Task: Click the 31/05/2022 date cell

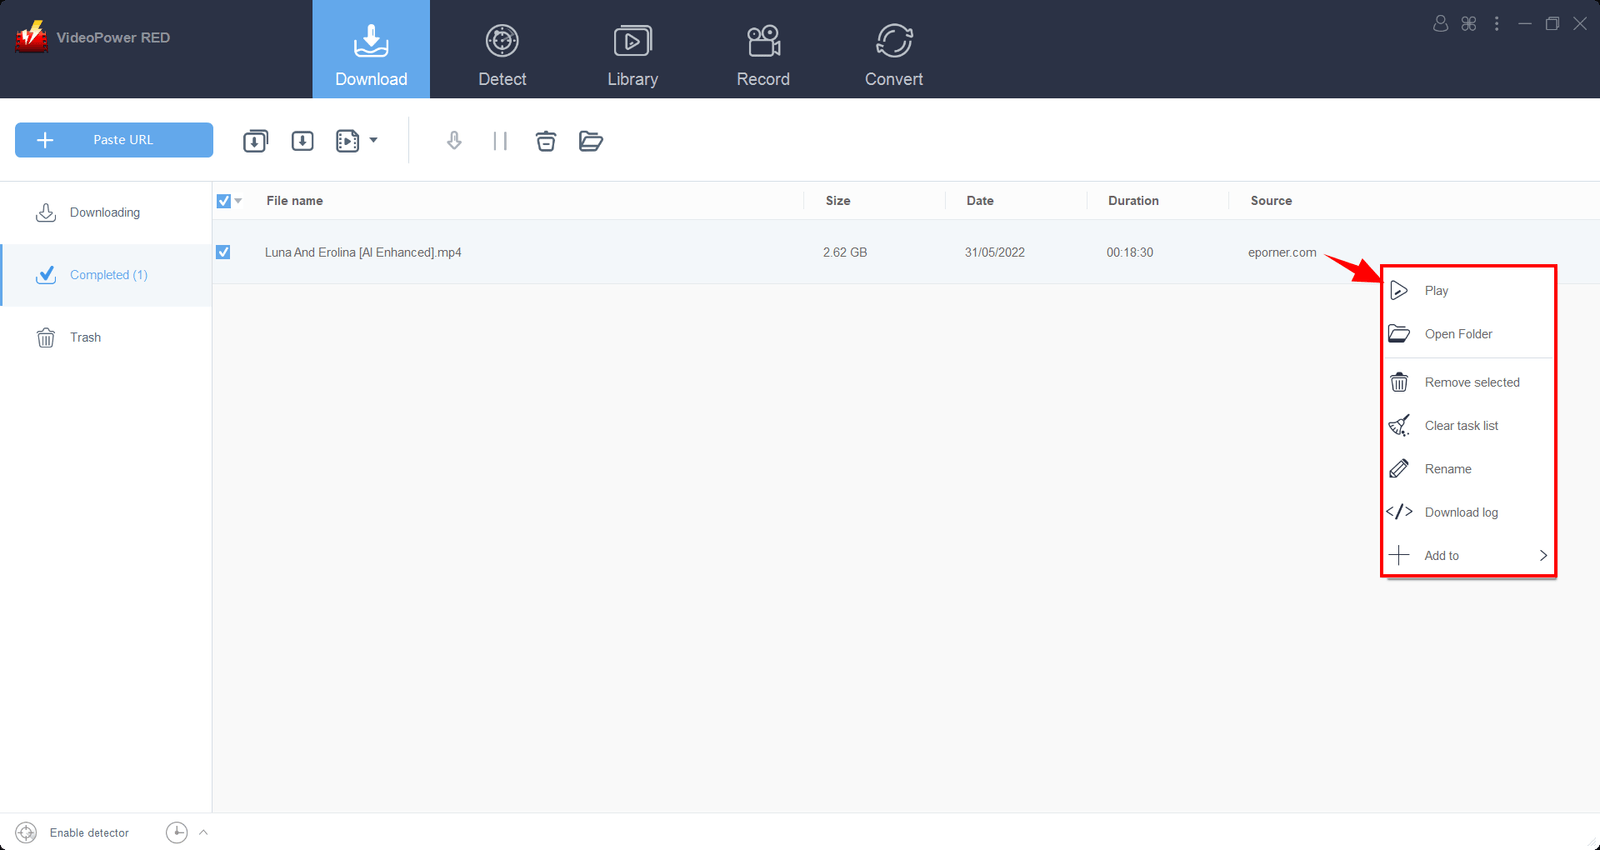Action: pos(995,253)
